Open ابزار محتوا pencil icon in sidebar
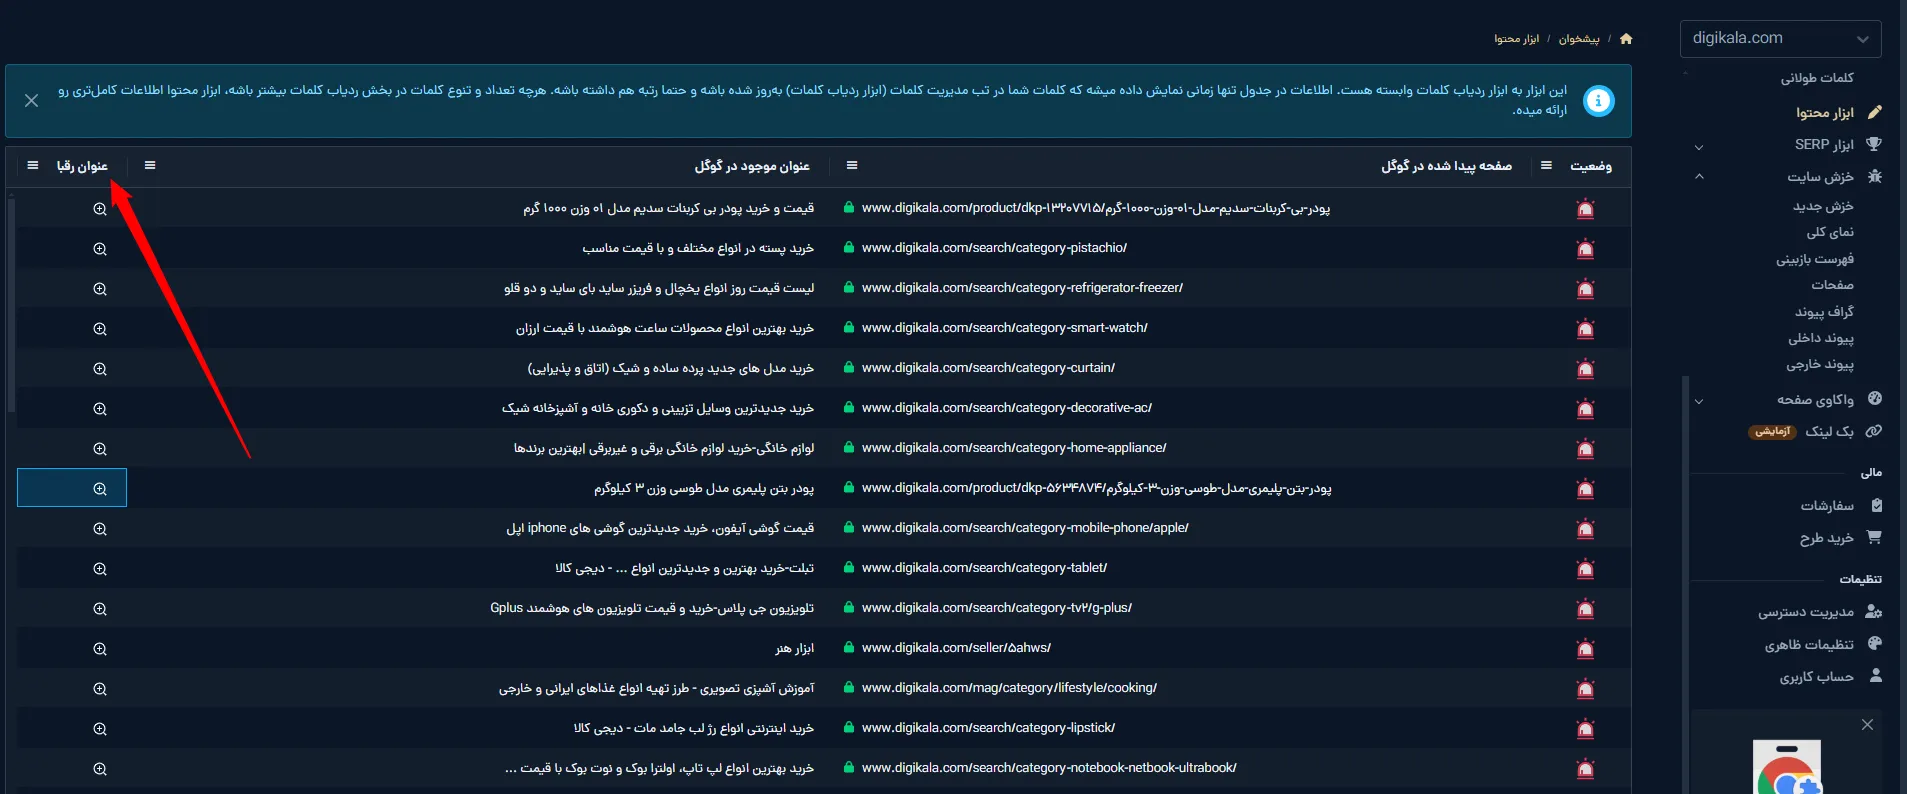1907x794 pixels. [1875, 112]
